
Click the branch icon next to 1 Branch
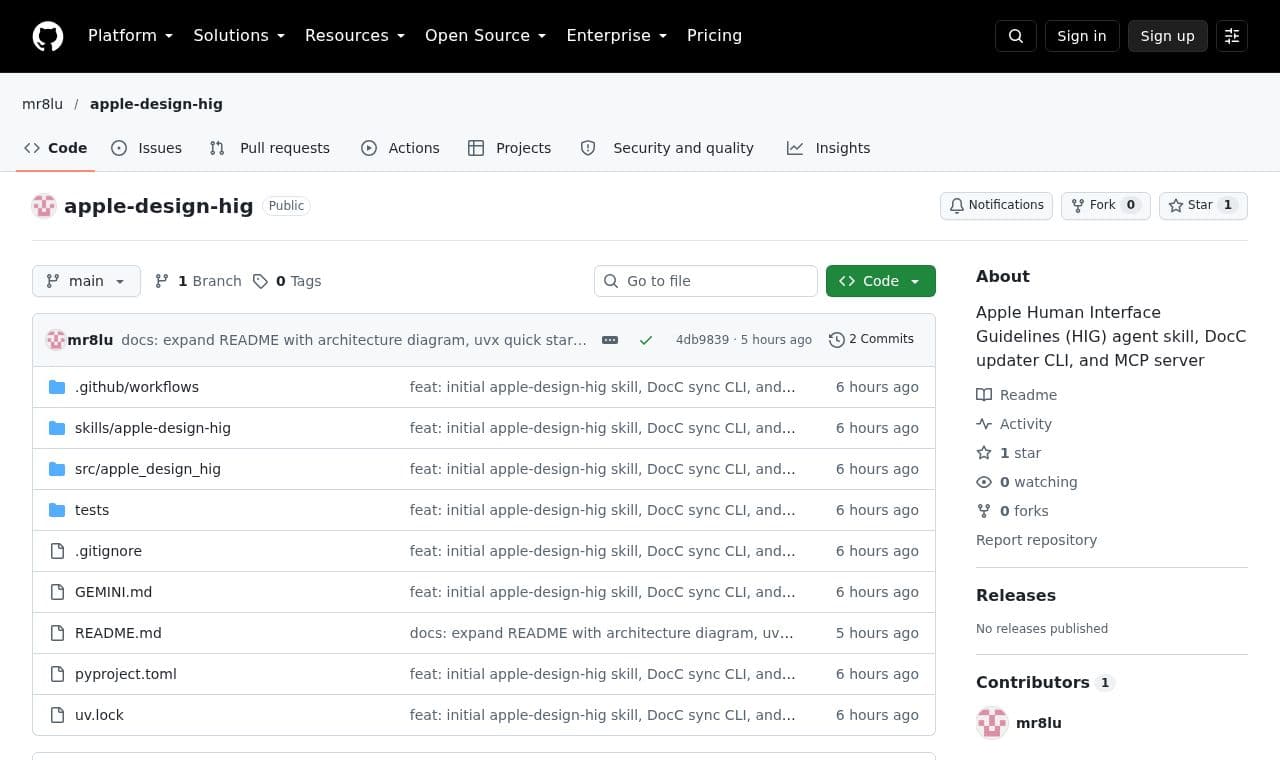click(162, 281)
